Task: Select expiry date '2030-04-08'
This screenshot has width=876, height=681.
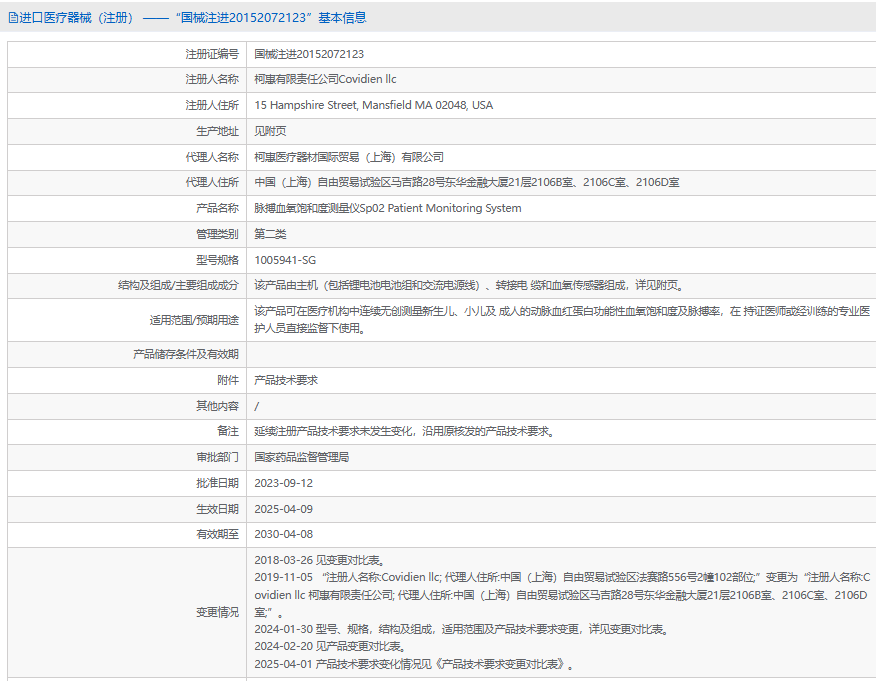Action: (x=284, y=534)
